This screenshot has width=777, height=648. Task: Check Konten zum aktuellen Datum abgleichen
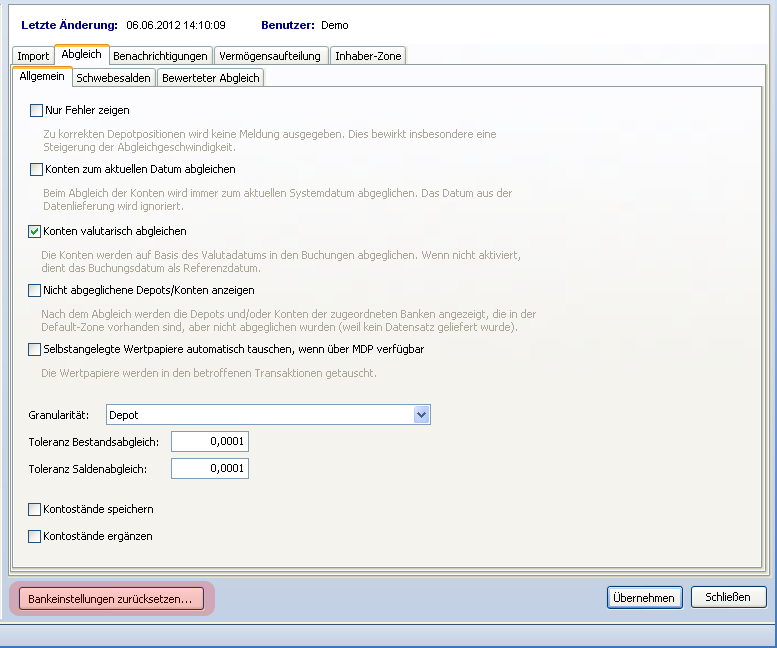pos(37,170)
